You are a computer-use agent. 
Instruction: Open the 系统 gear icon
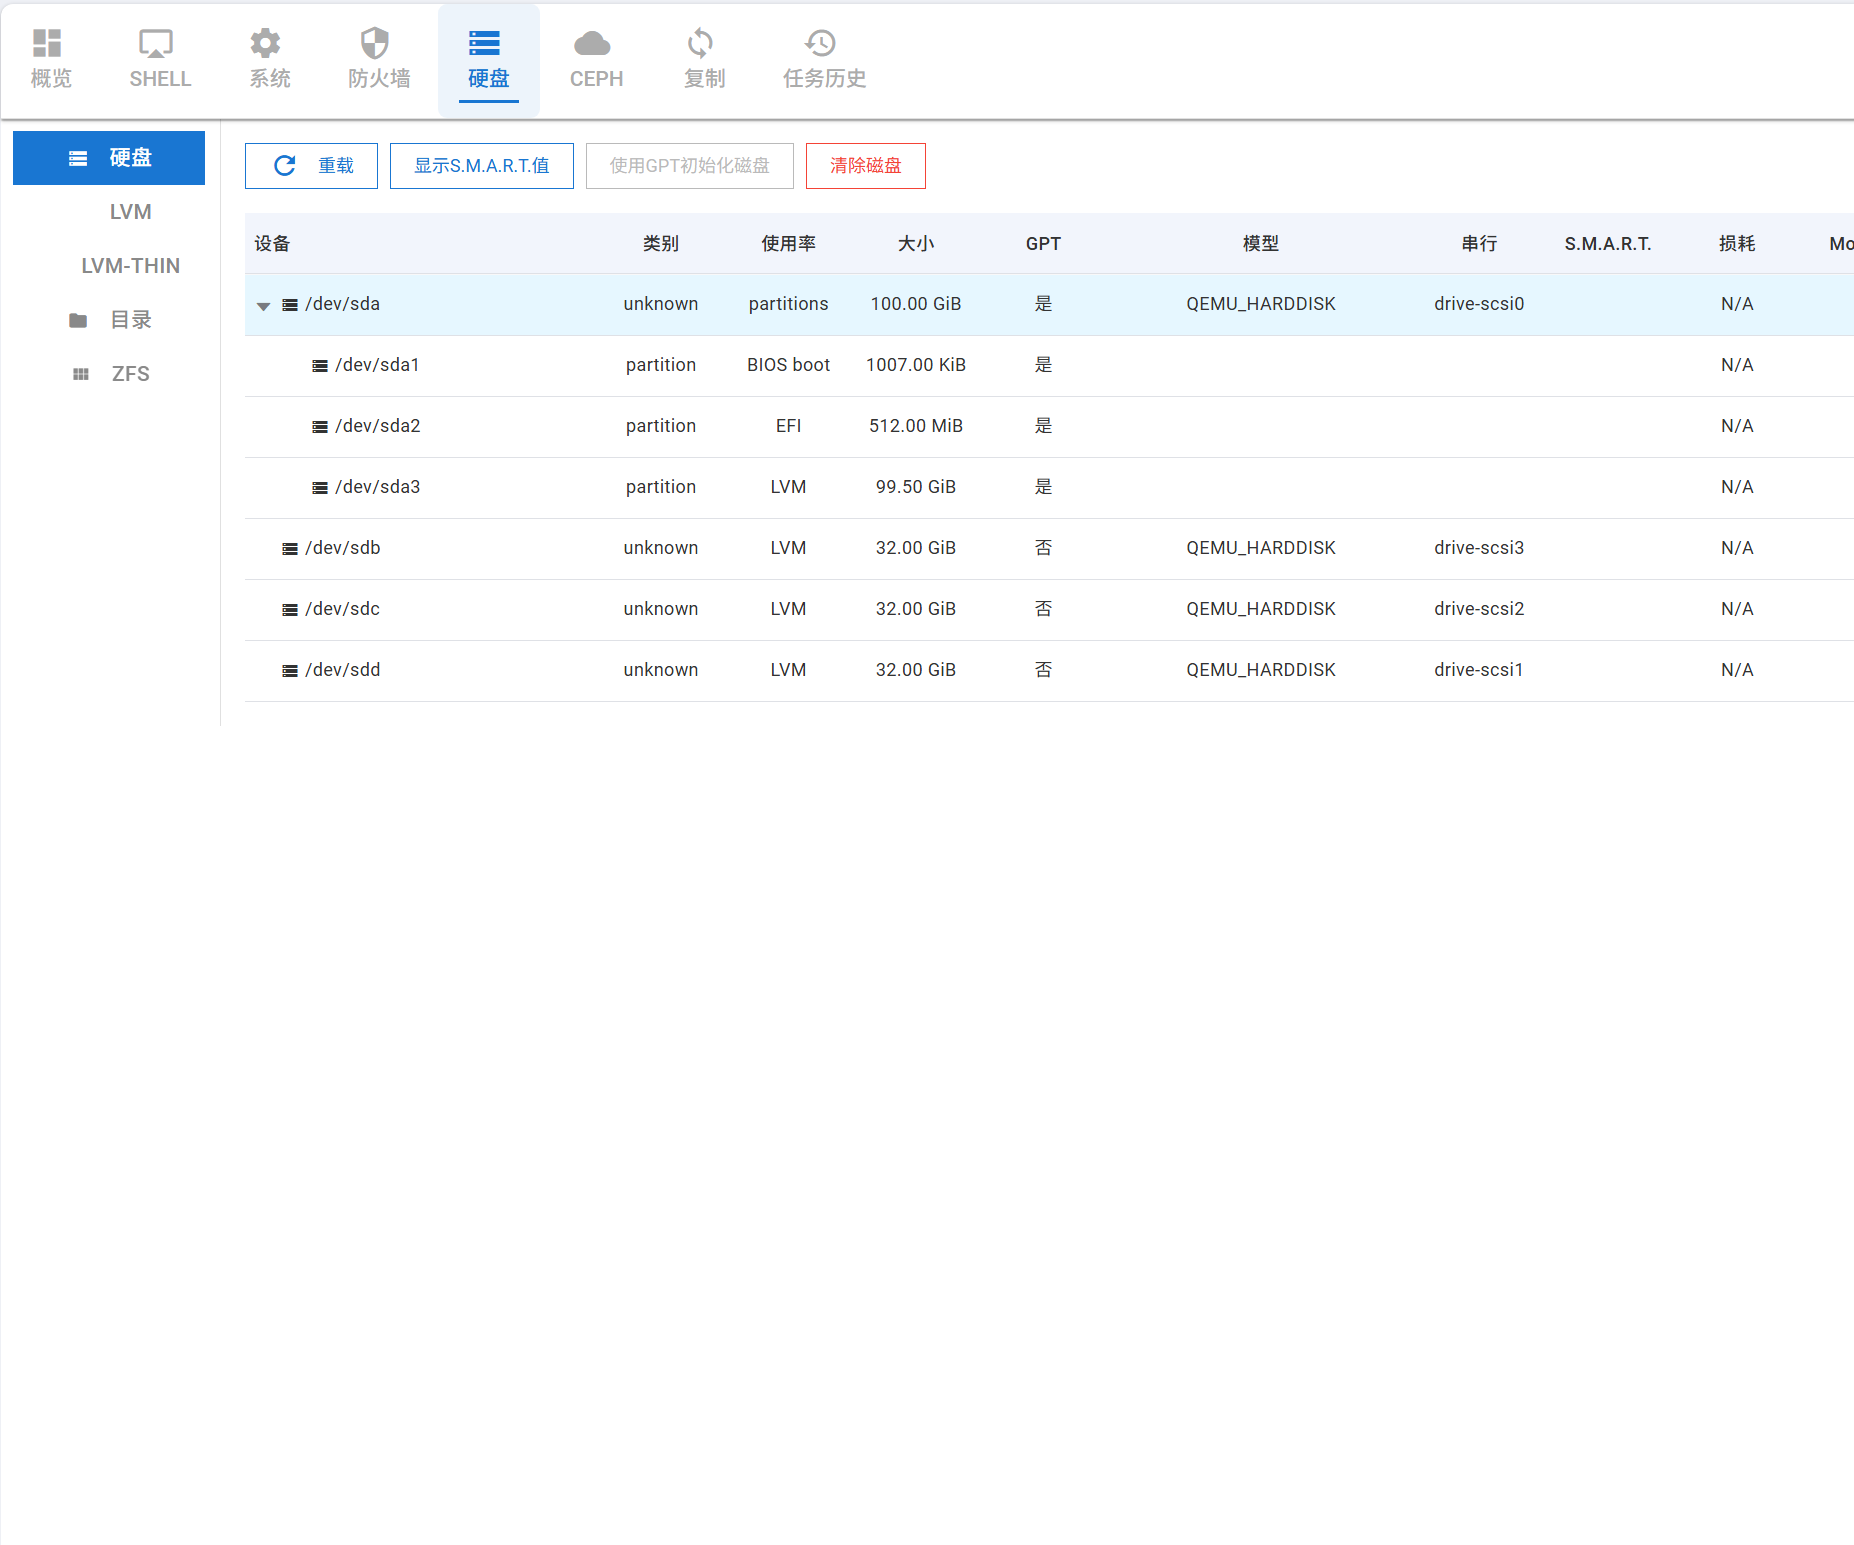click(265, 43)
